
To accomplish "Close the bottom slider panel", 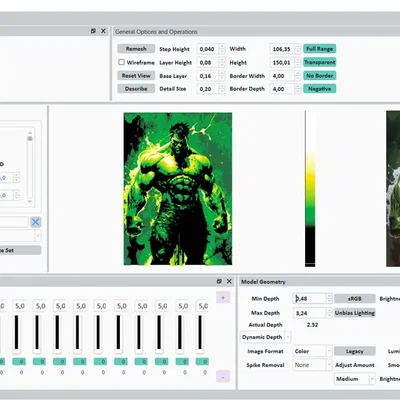I will [x=229, y=281].
